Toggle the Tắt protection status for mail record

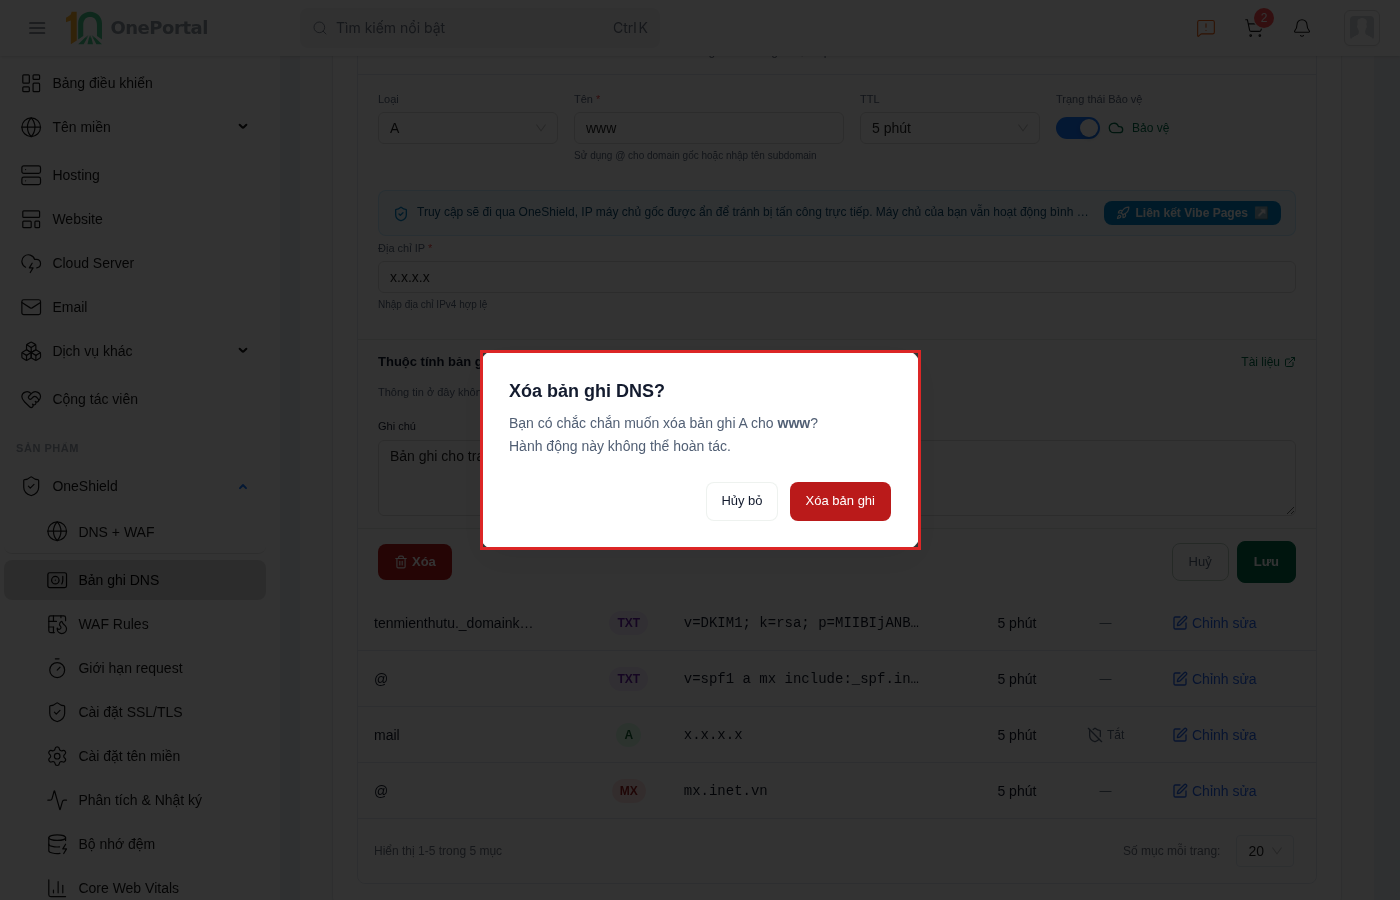tap(1106, 735)
